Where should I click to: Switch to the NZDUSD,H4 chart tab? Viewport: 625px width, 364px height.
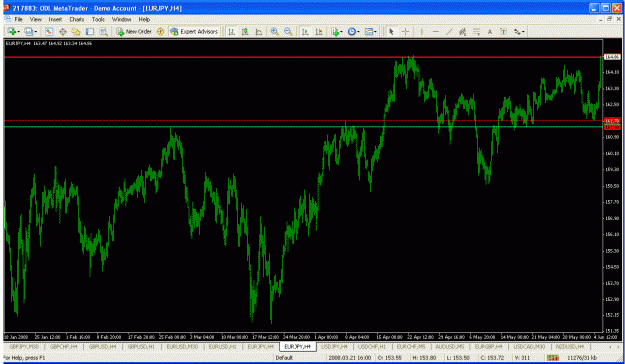(x=570, y=347)
